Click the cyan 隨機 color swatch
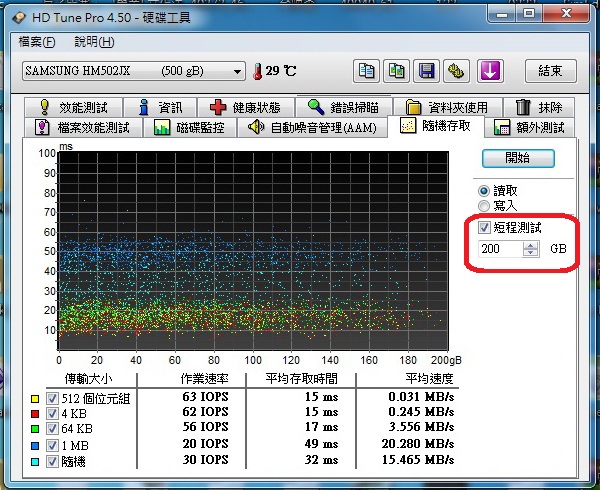 (x=35, y=462)
